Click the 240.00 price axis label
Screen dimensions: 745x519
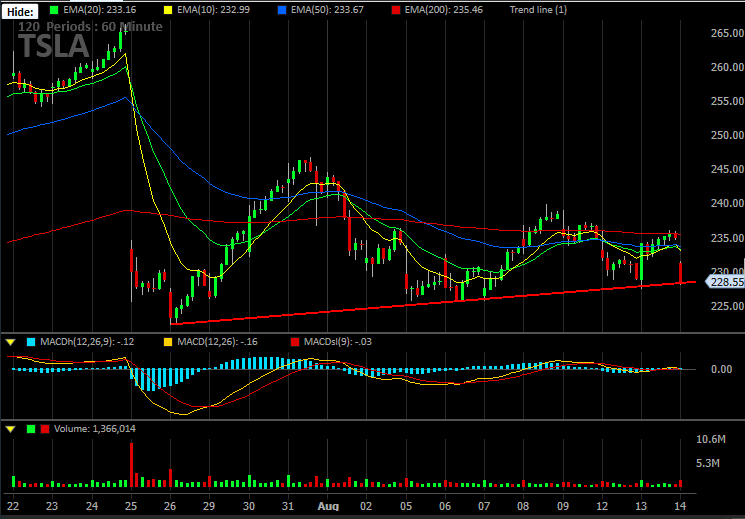coord(727,203)
